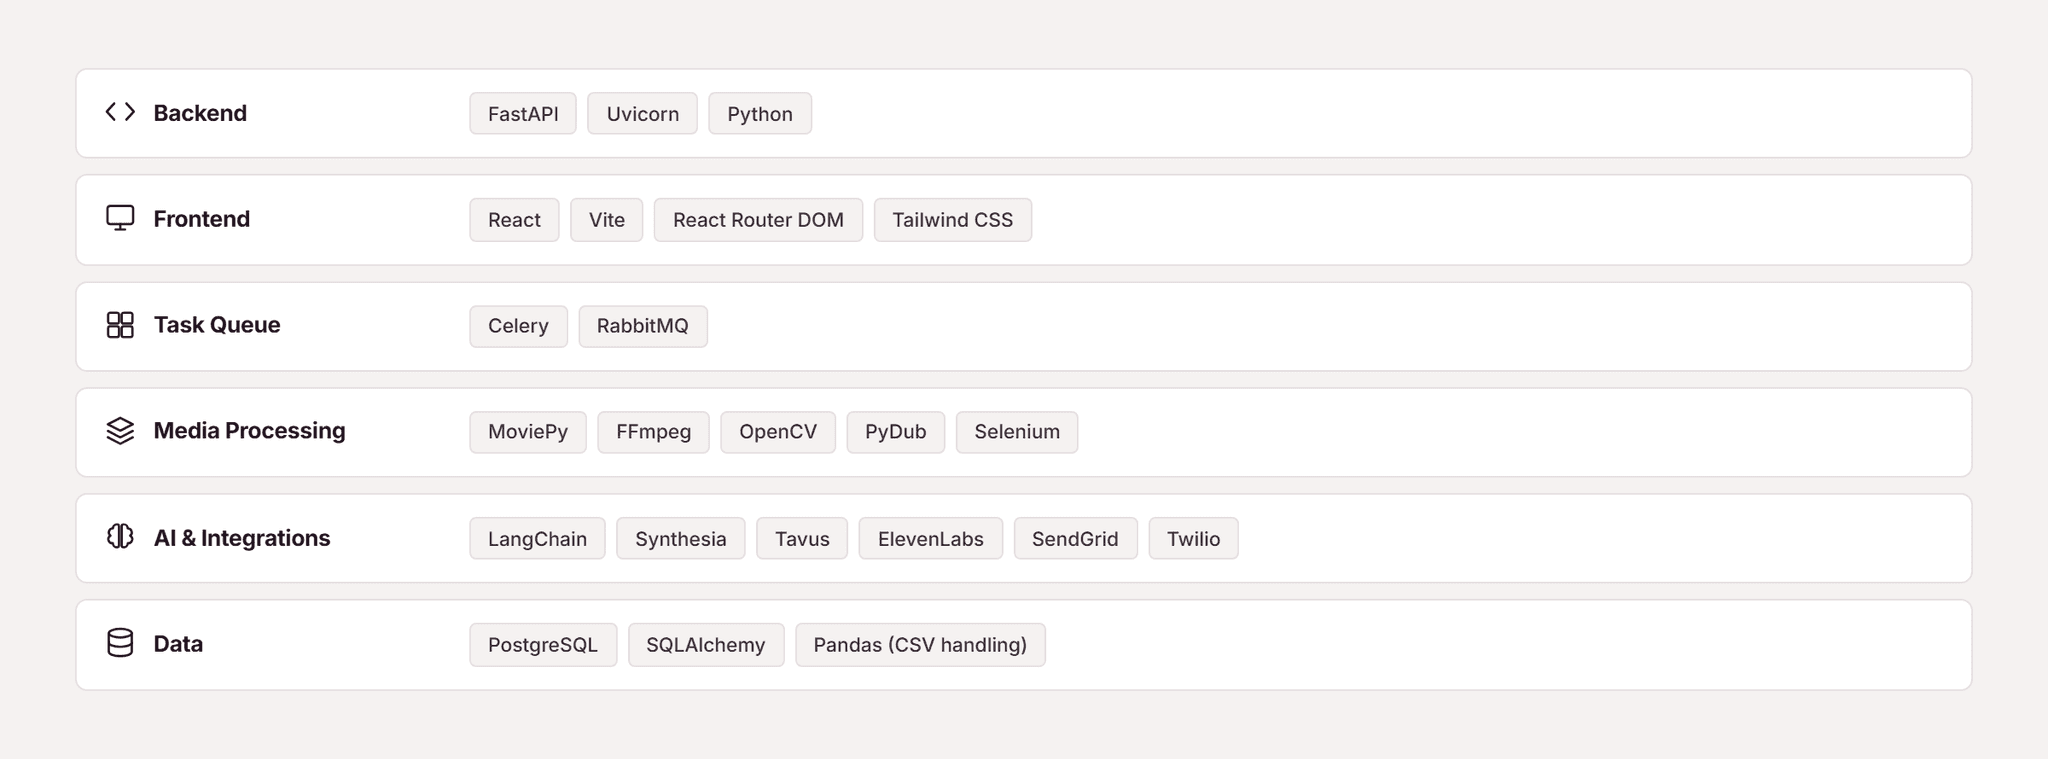Select the Tavus tag
Screen dimensions: 2048x759
802,539
